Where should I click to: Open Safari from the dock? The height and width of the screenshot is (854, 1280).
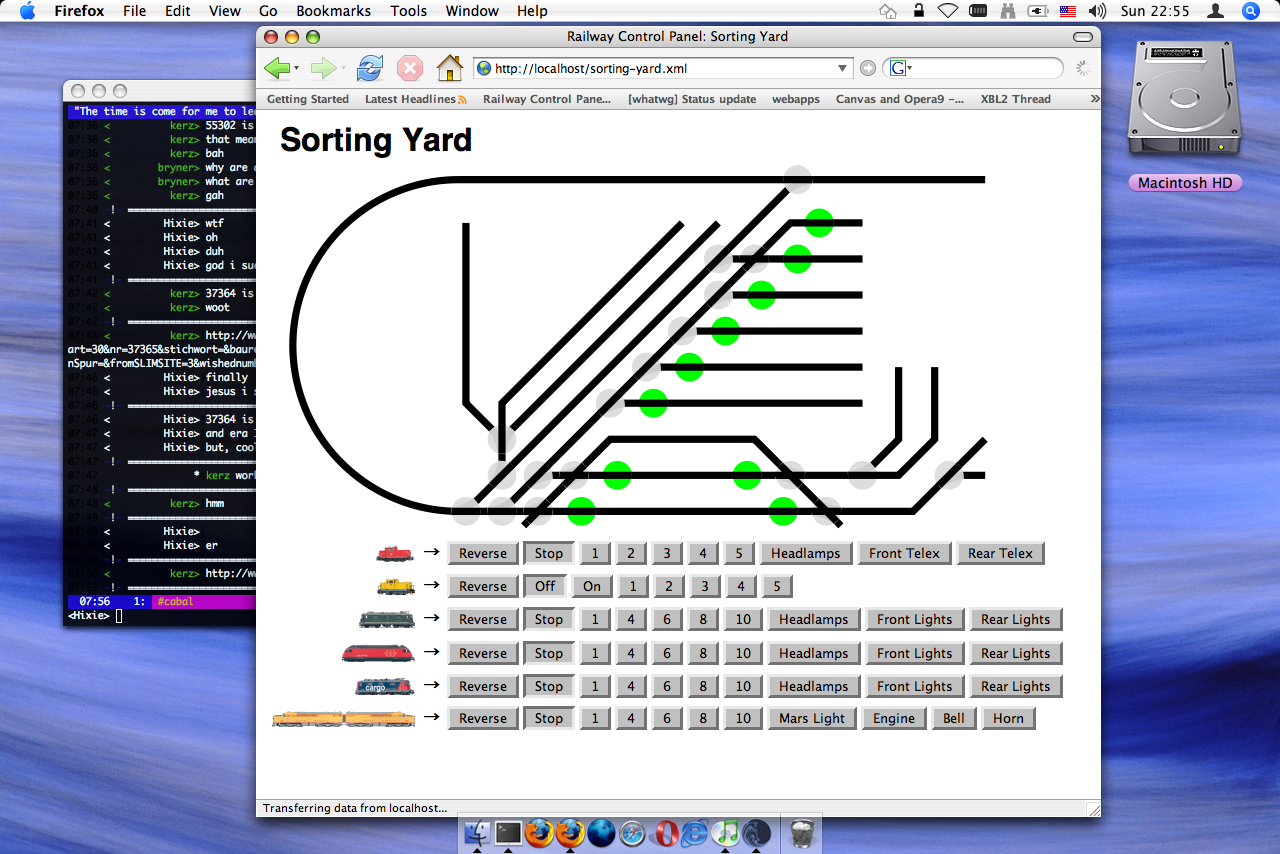pyautogui.click(x=633, y=833)
